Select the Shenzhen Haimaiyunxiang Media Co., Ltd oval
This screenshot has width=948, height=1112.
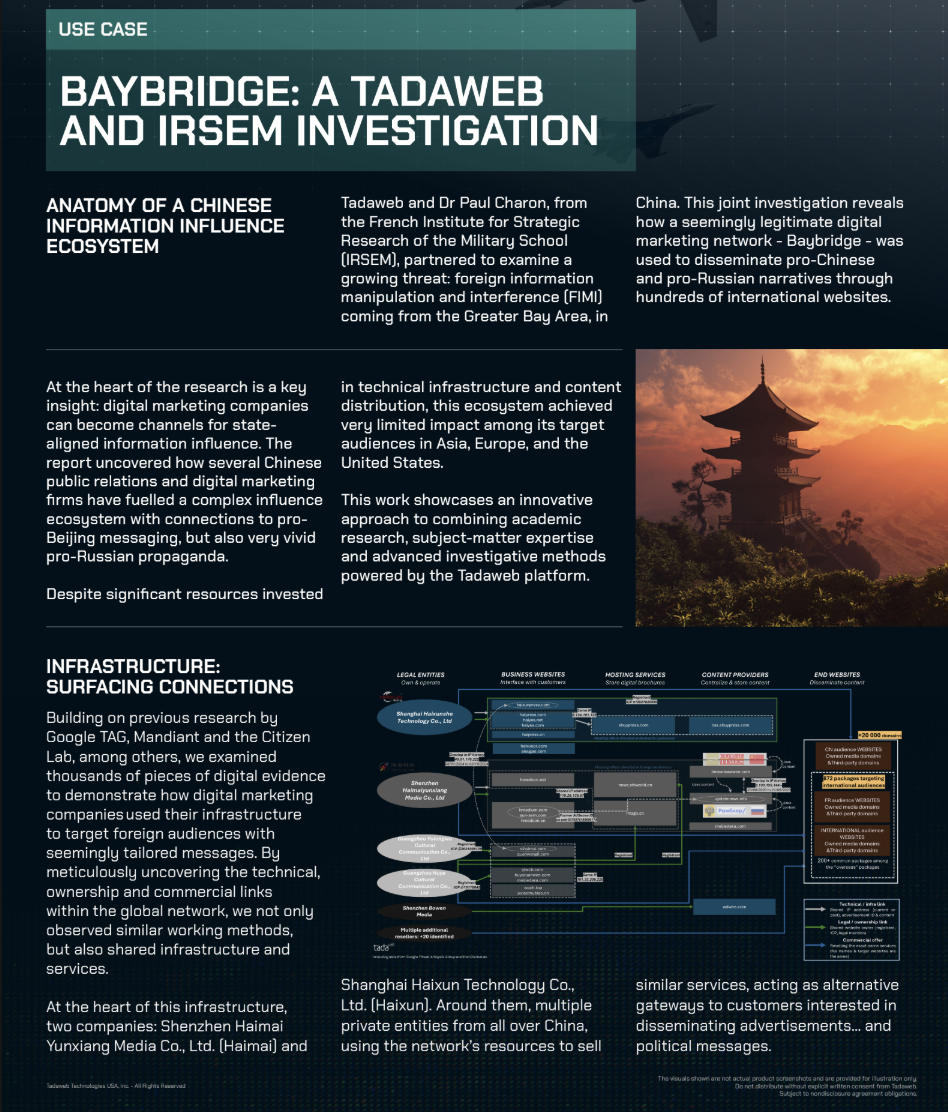click(x=424, y=790)
